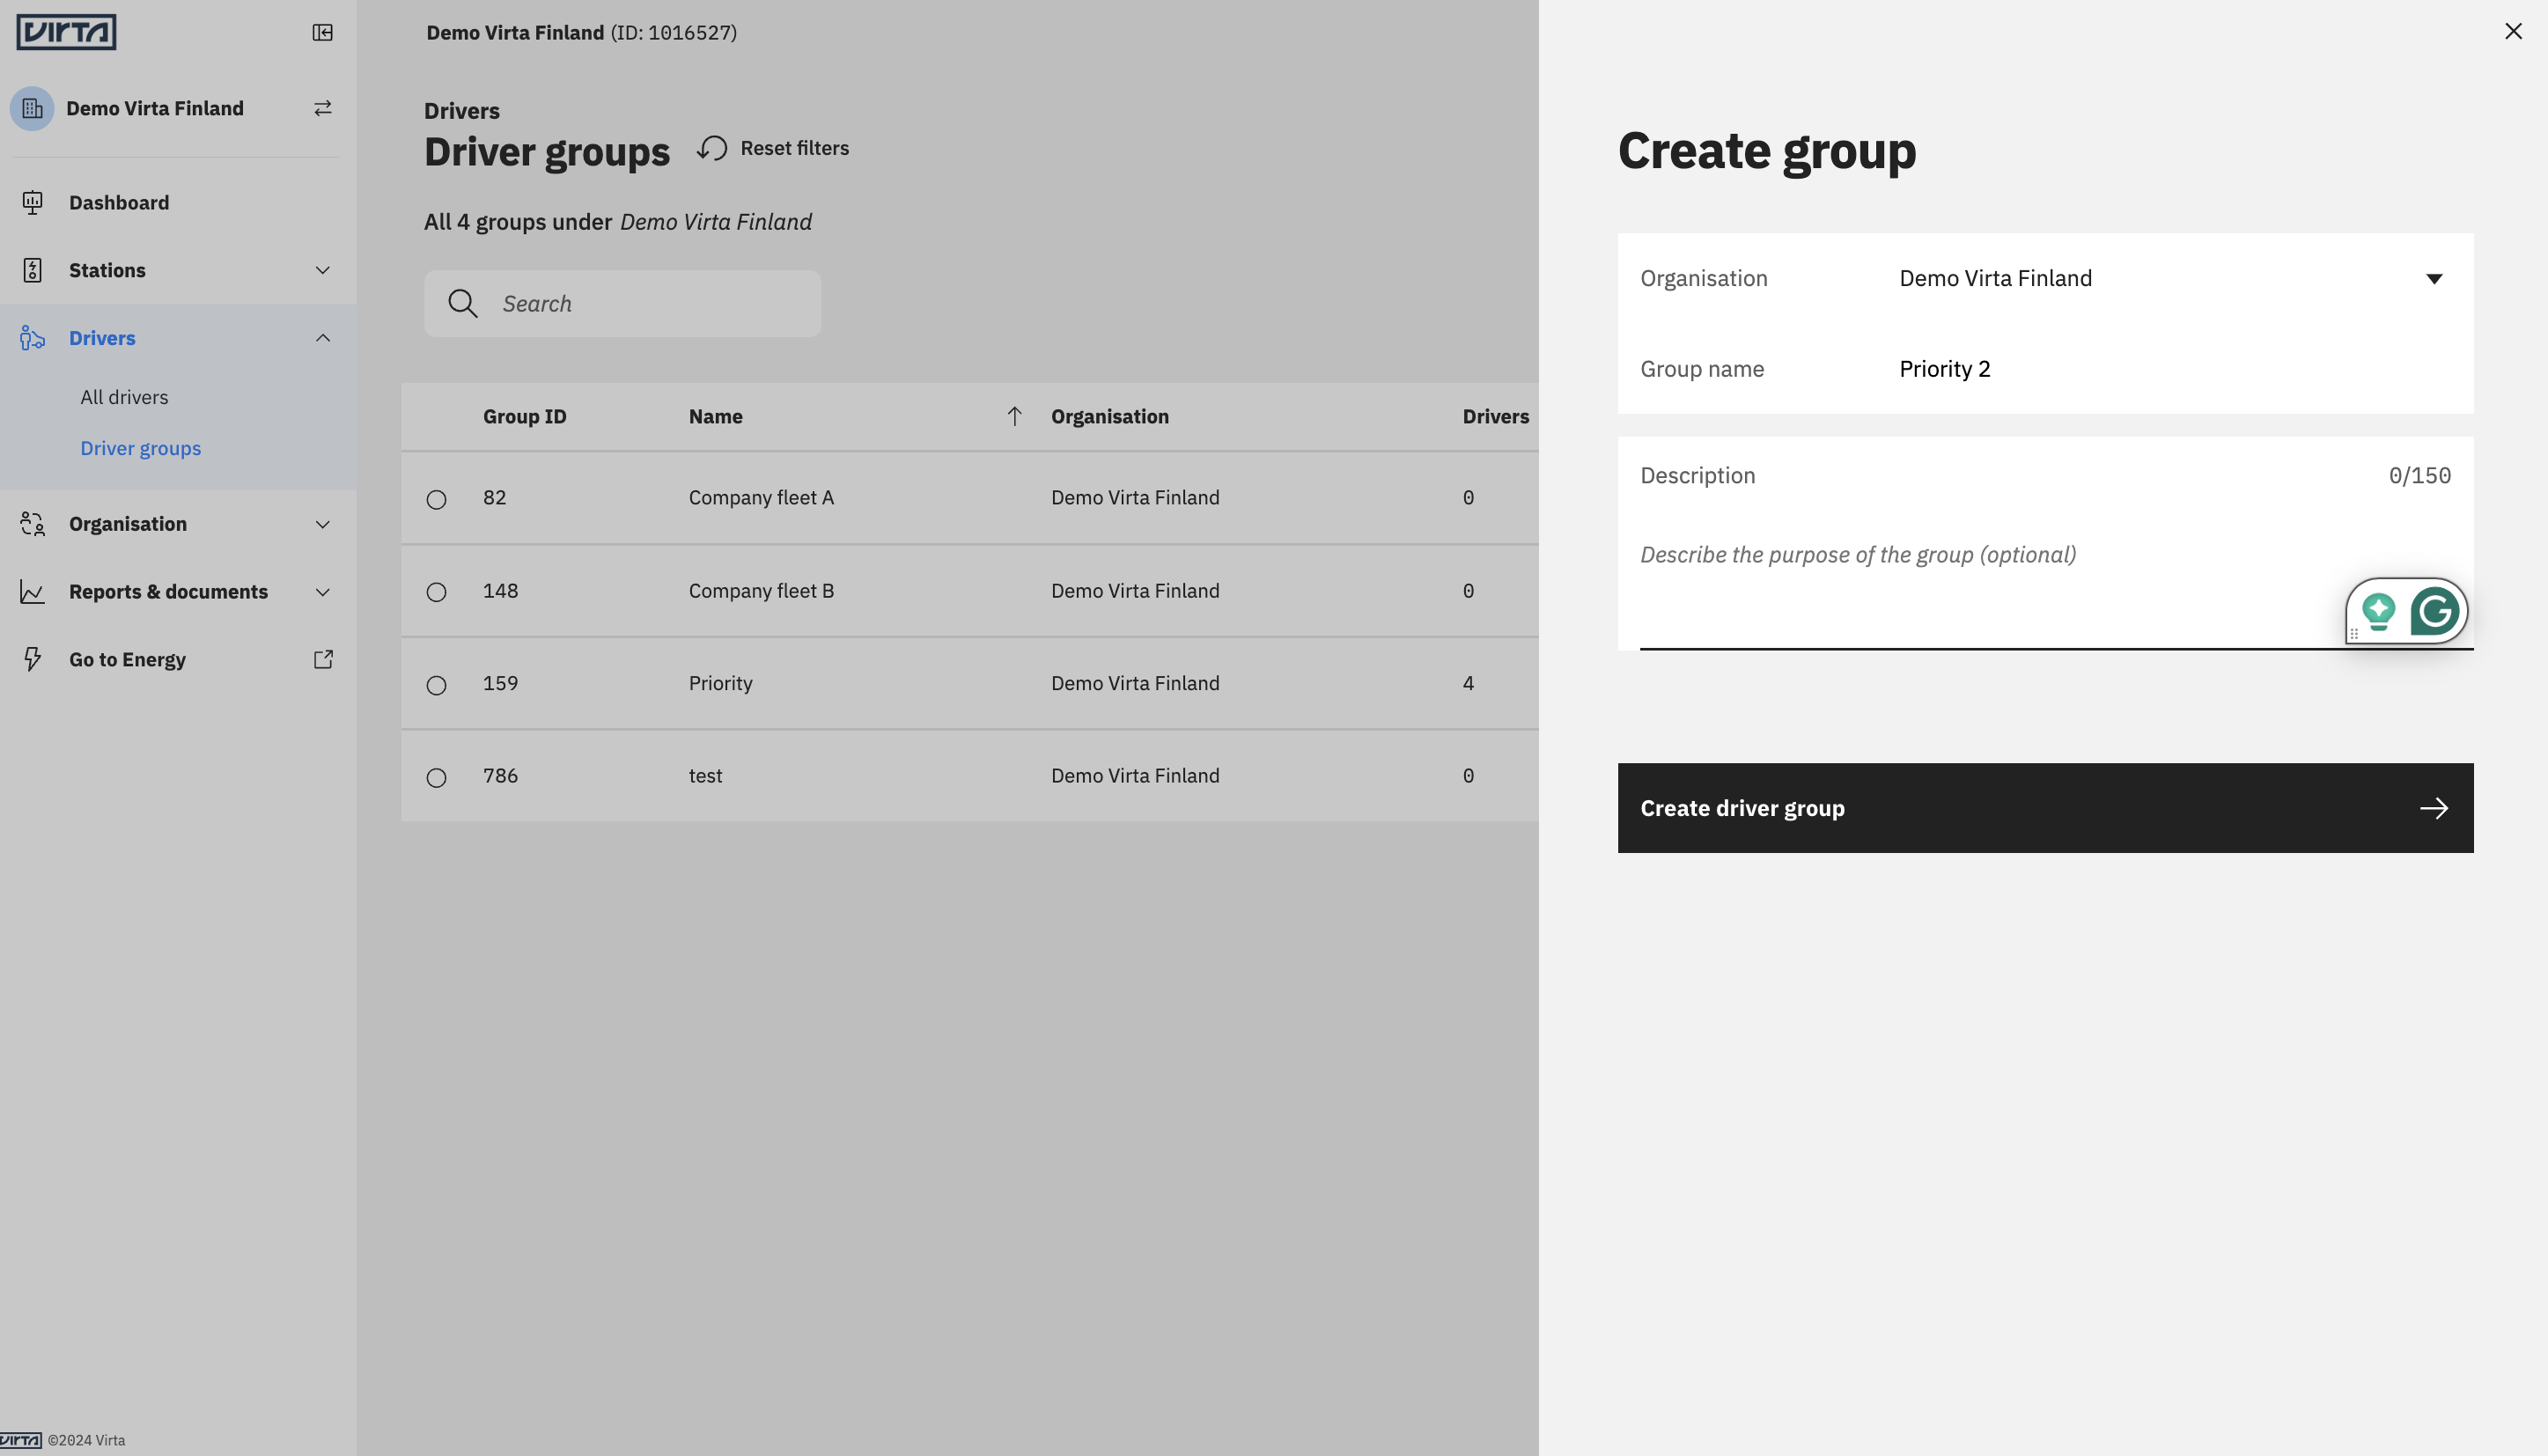Click the Group name field Priority 2
Viewport: 2548px width, 1456px height.
pyautogui.click(x=2174, y=369)
